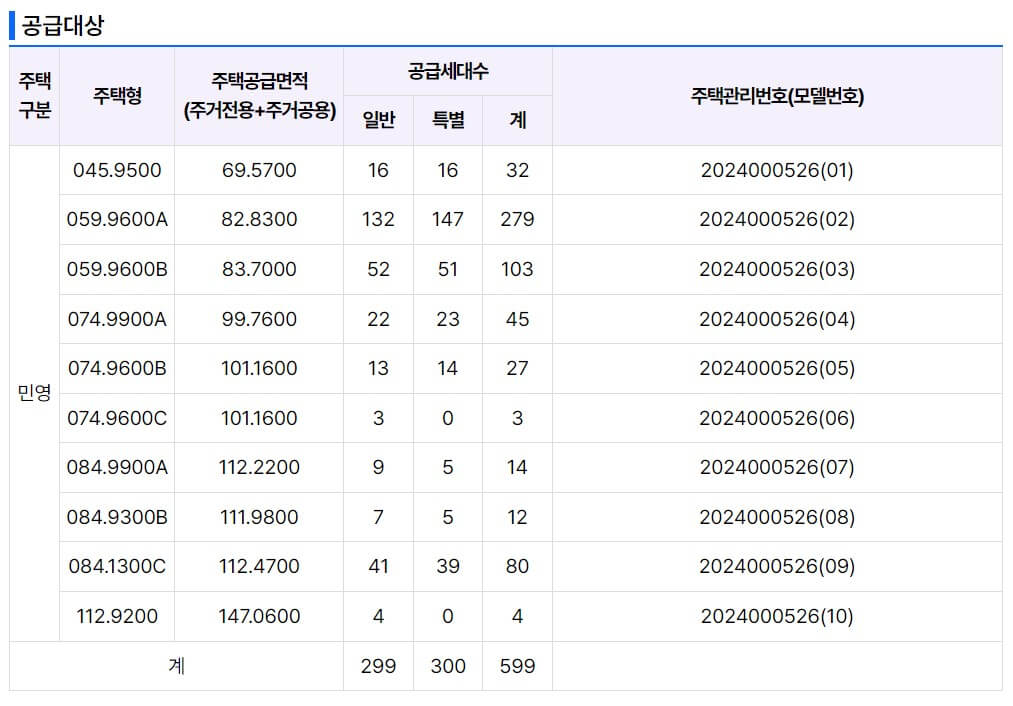This screenshot has height=706, width=1013.
Task: Click housing type 045.9500
Action: click(x=118, y=170)
